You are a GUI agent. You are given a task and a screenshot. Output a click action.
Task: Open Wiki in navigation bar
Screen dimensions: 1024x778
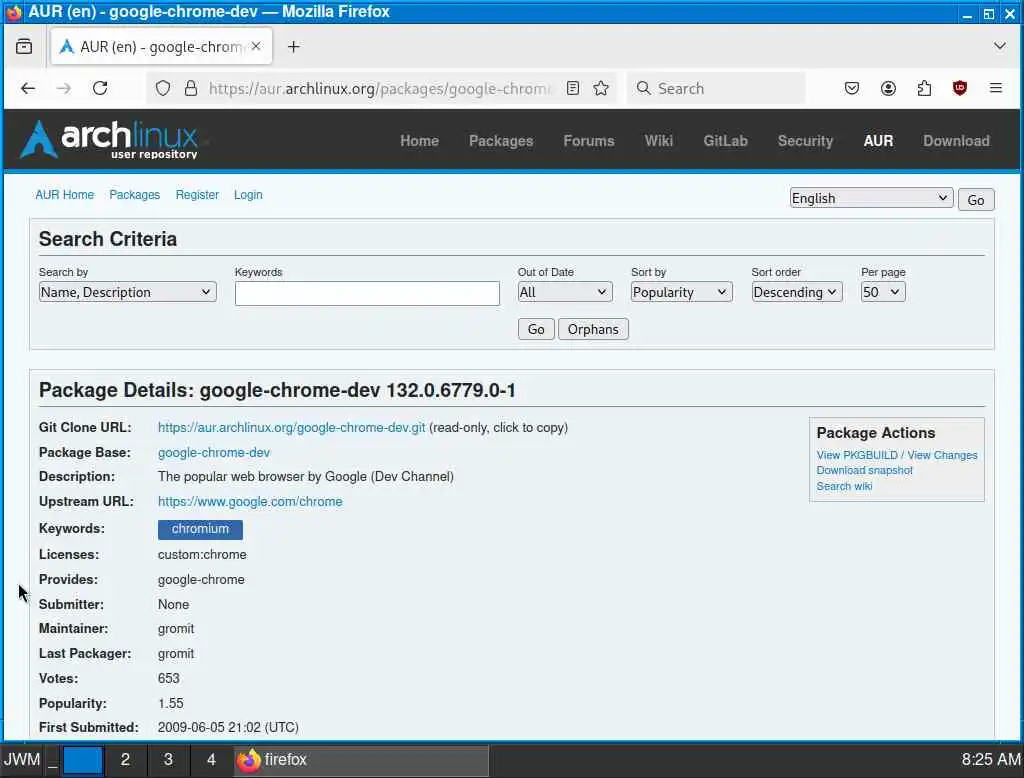pyautogui.click(x=658, y=140)
